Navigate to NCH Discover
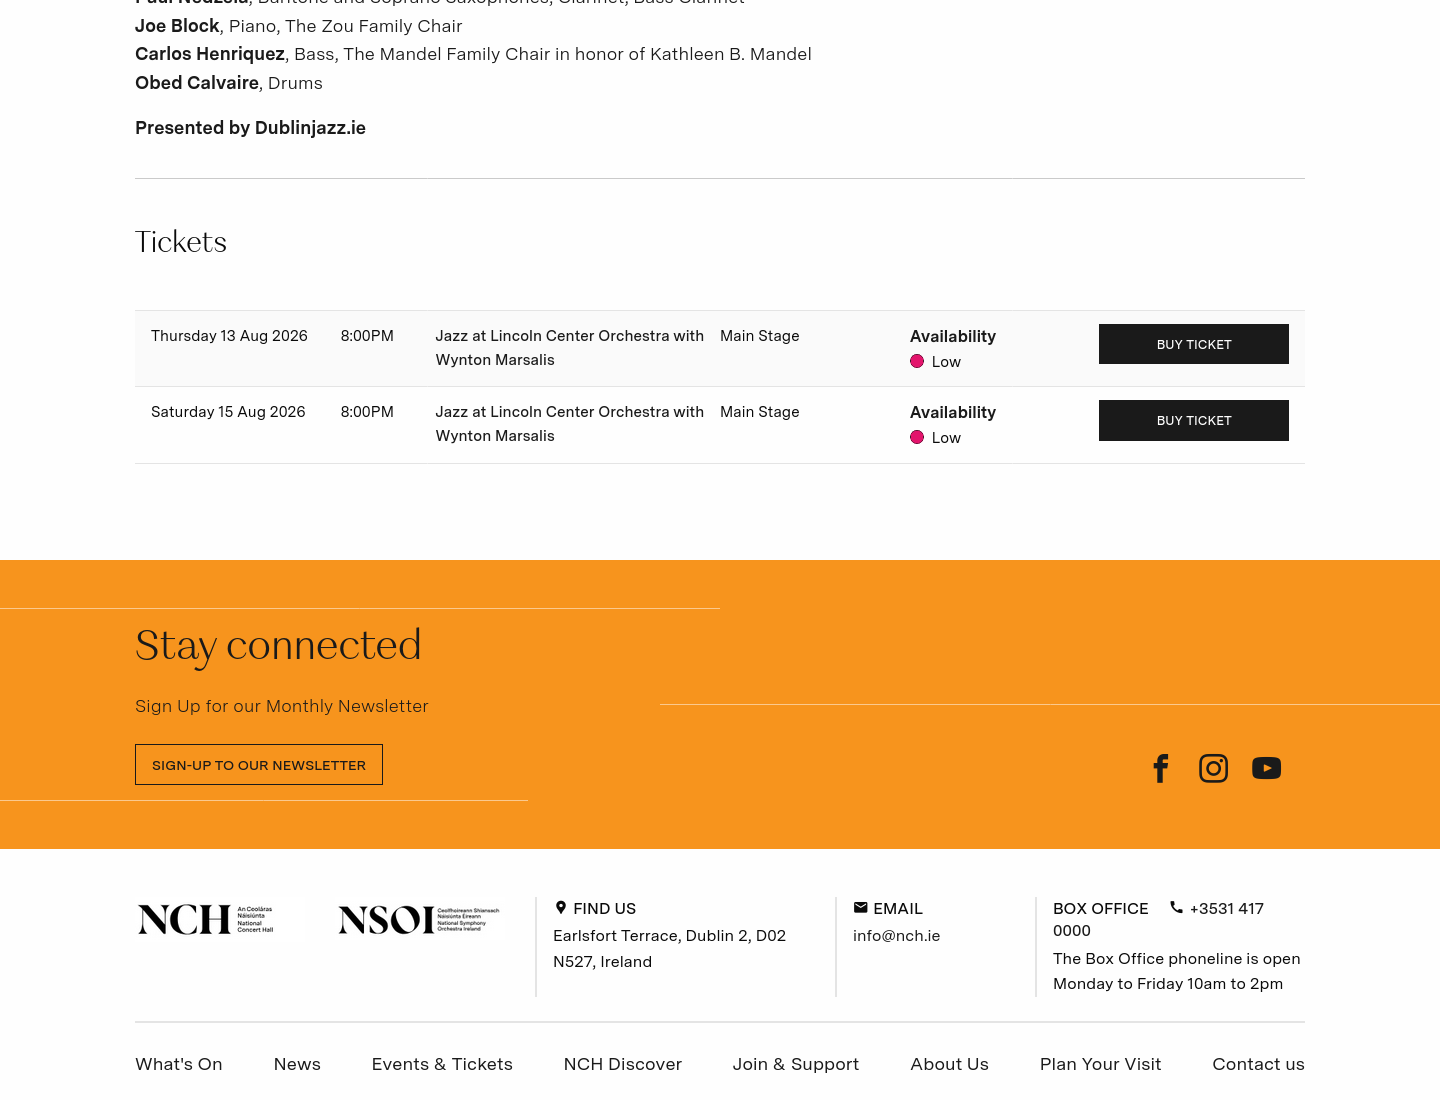The height and width of the screenshot is (1100, 1440). 623,1064
